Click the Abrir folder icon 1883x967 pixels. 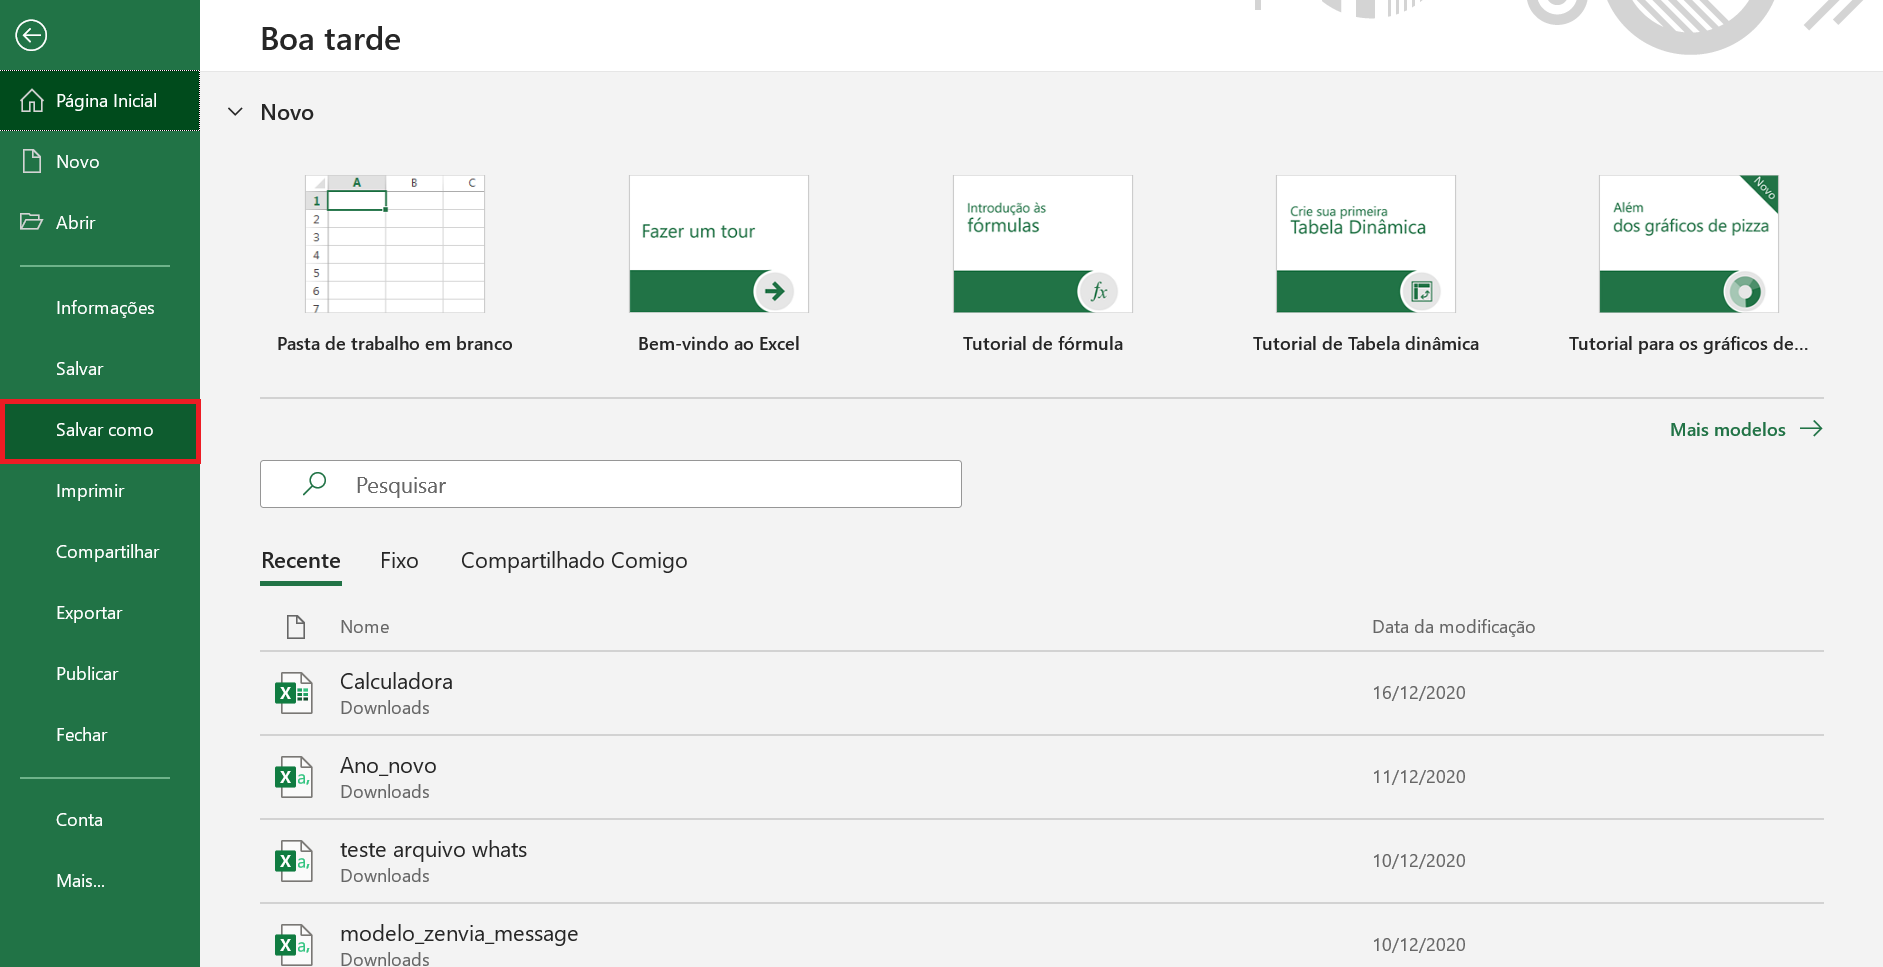tap(32, 222)
